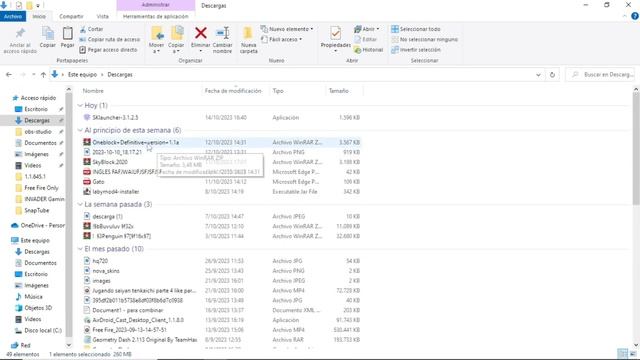This screenshot has width=640, height=360.
Task: Open Música in navigation pane
Action: coord(29,297)
